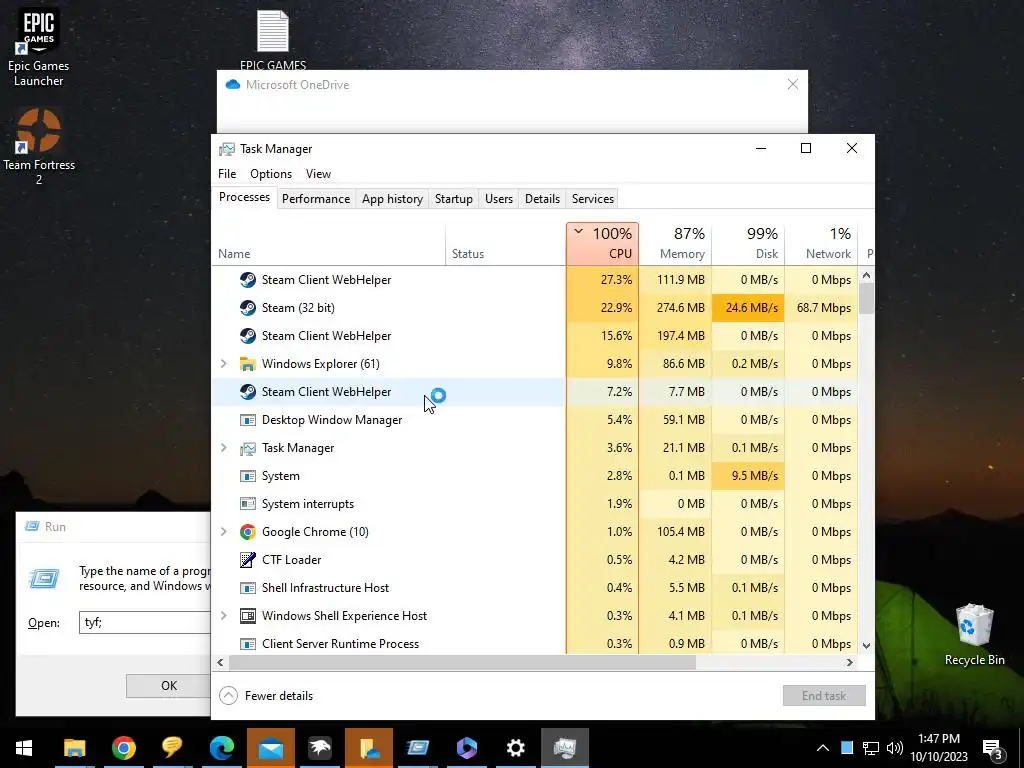Sort processes by Memory column header

click(x=675, y=244)
